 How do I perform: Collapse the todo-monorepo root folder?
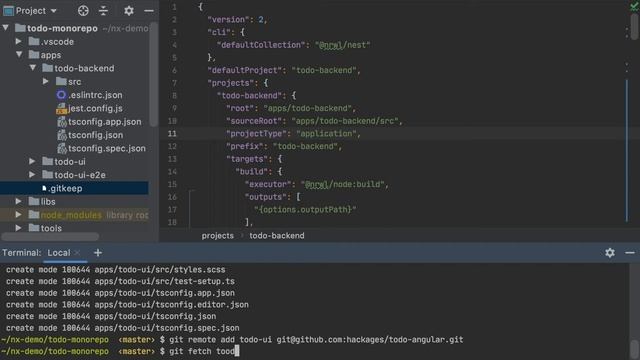[6, 28]
